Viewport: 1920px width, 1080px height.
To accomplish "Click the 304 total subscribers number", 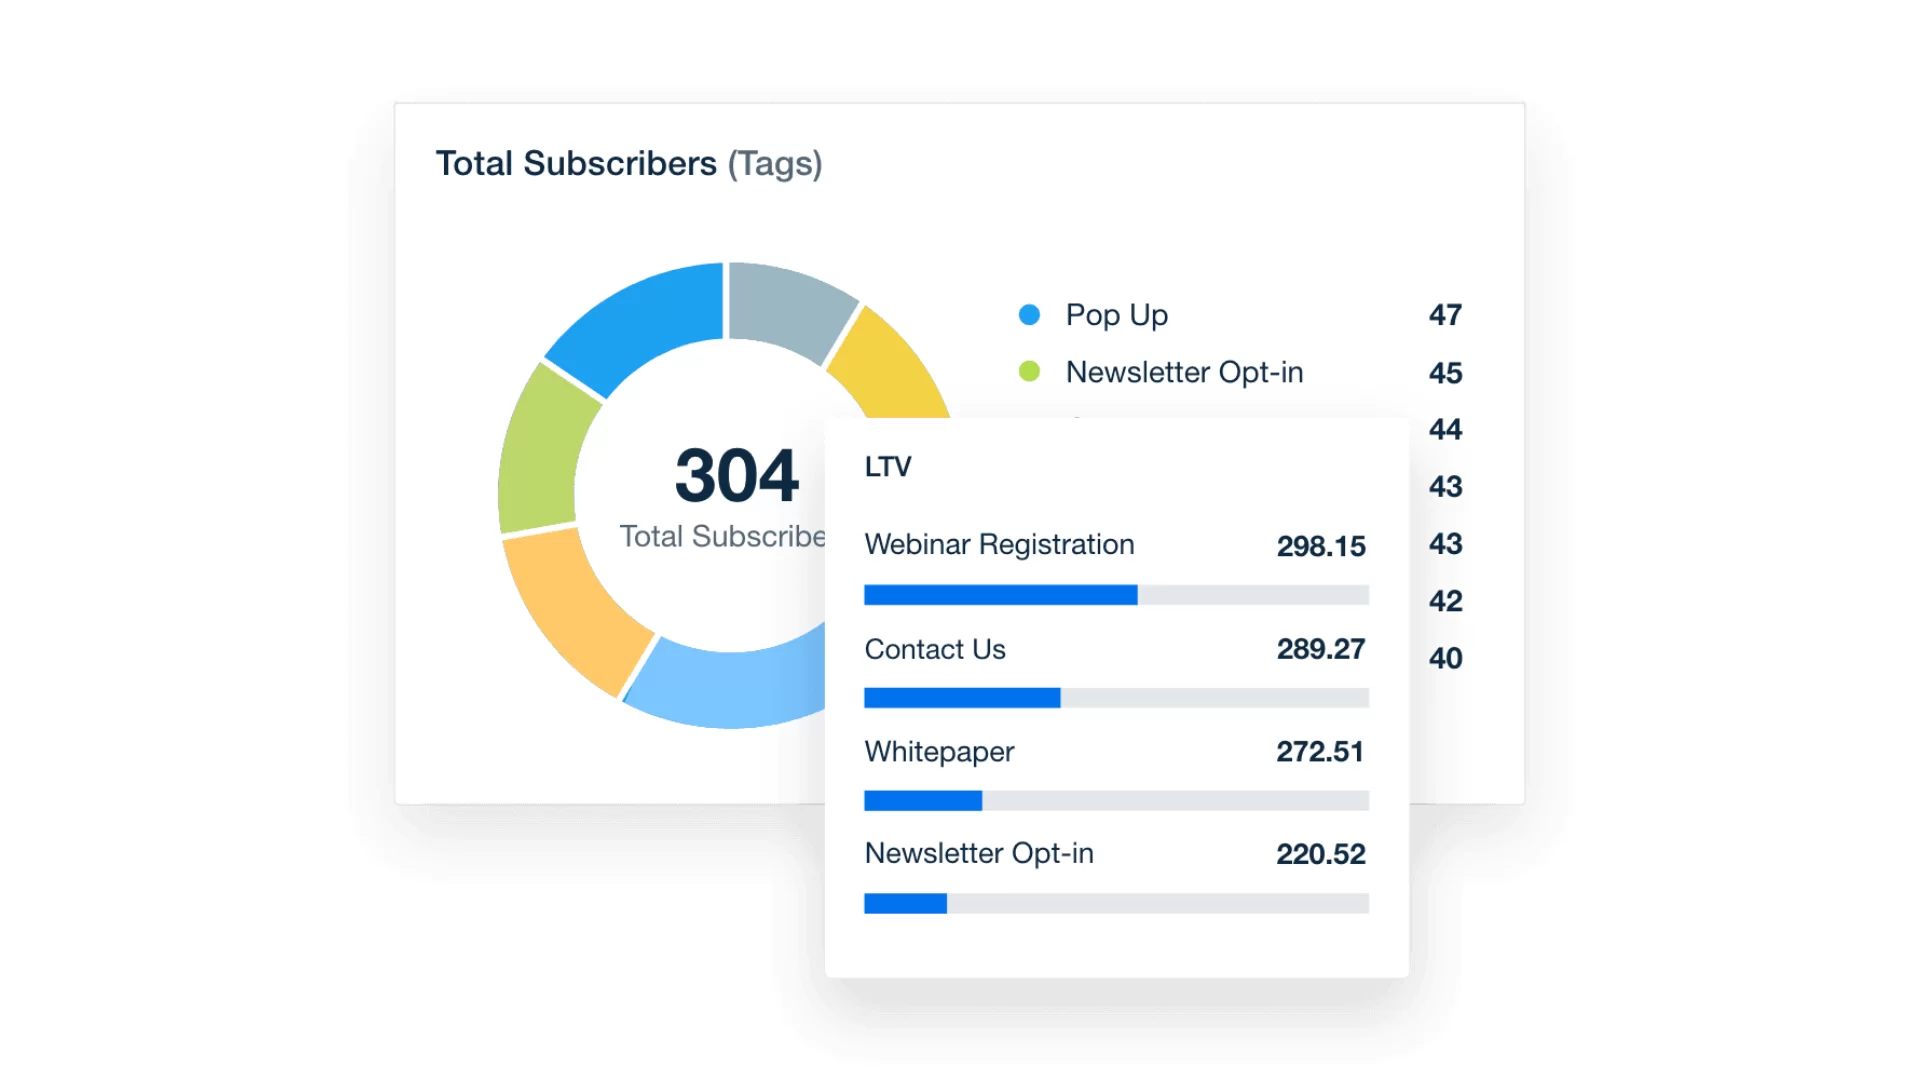I will tap(737, 476).
